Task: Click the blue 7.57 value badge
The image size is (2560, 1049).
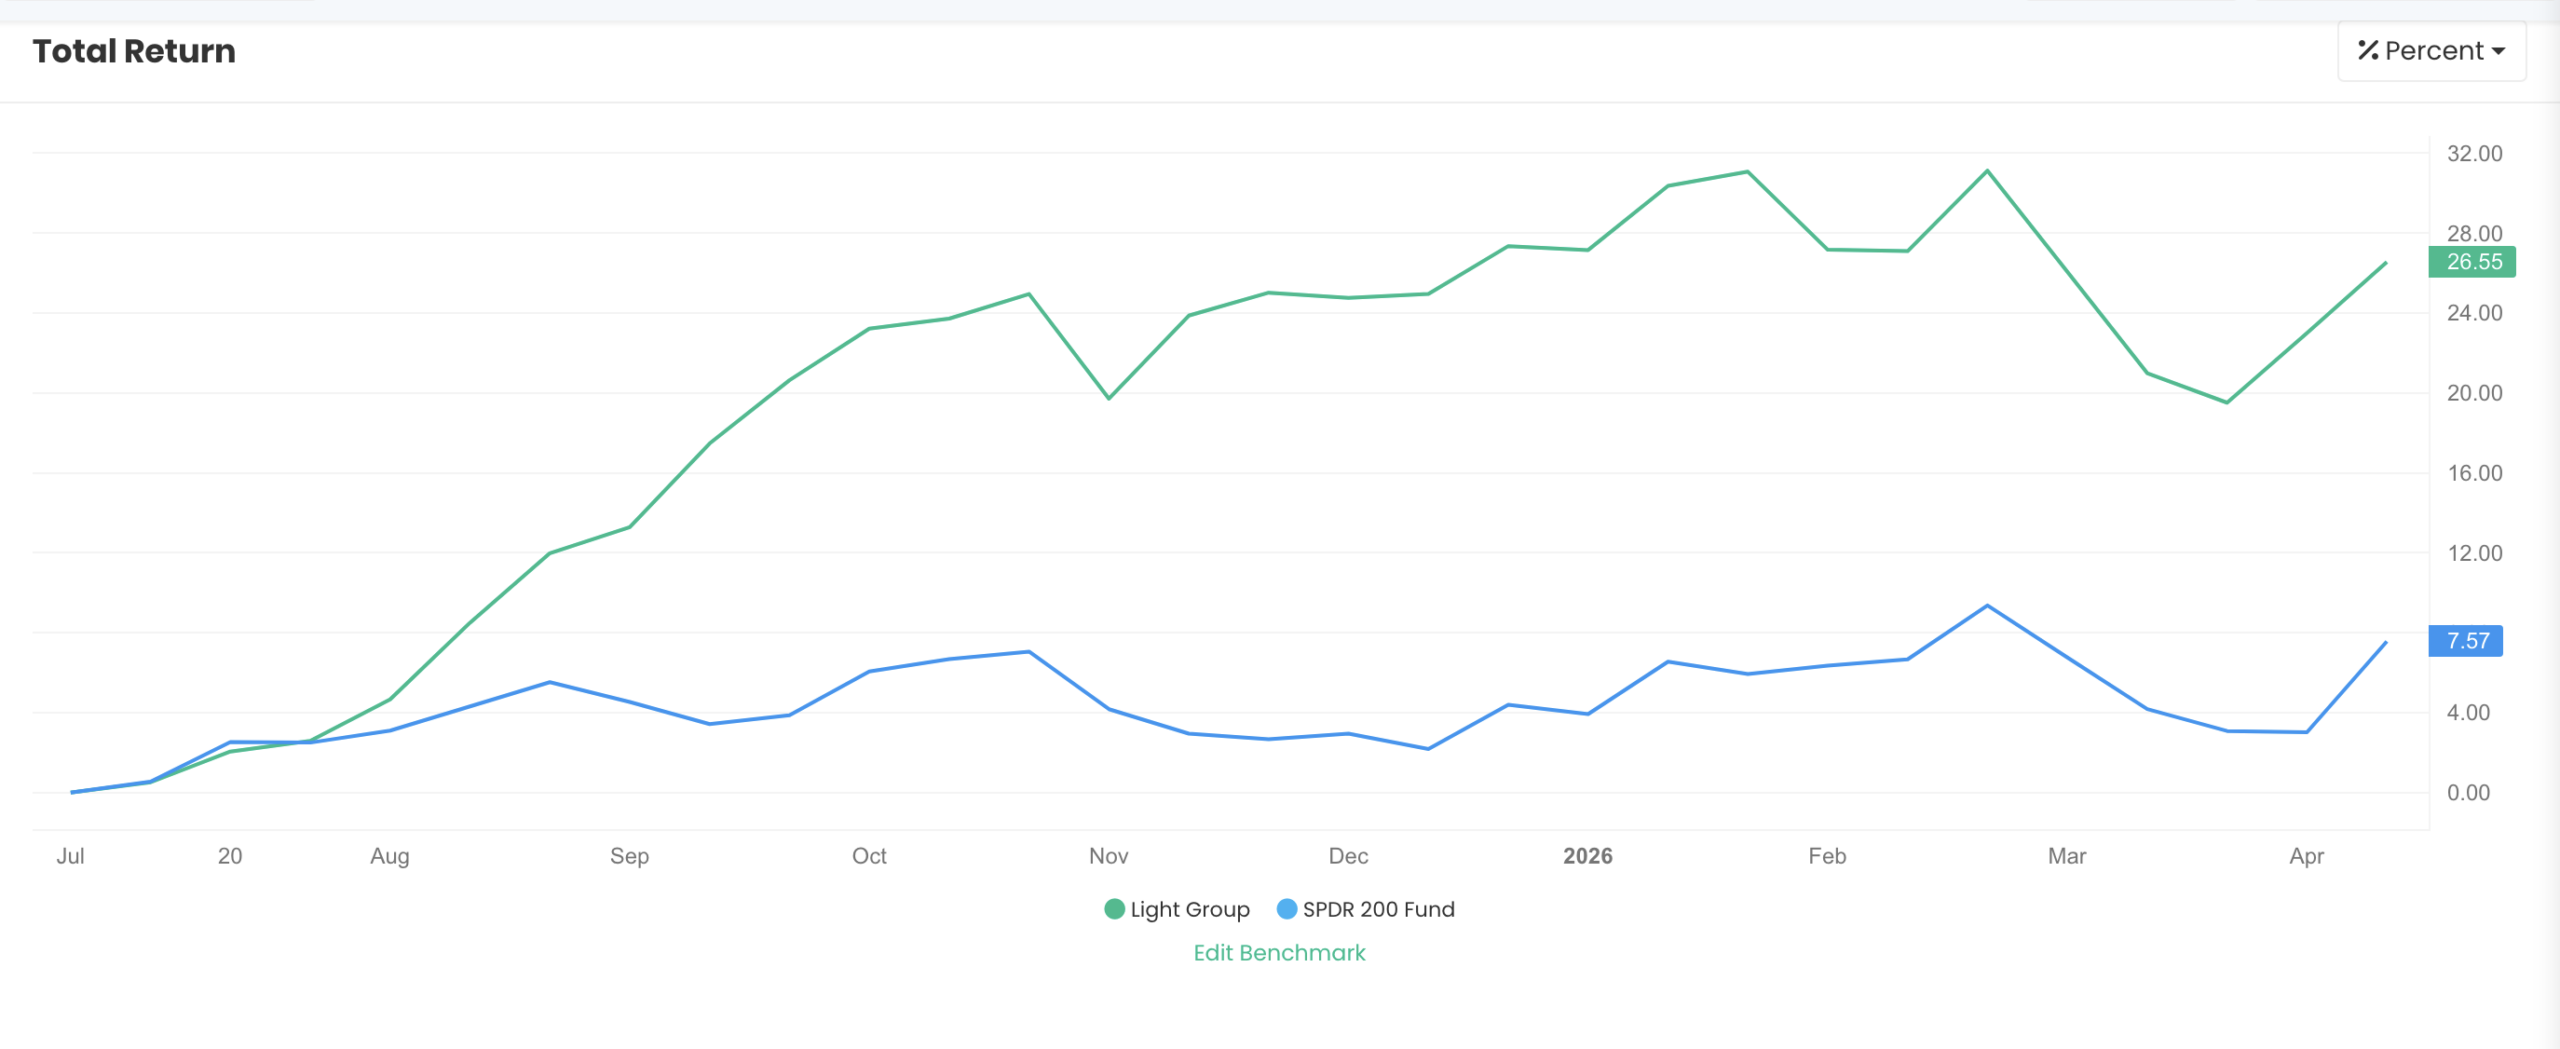Action: tap(2466, 642)
